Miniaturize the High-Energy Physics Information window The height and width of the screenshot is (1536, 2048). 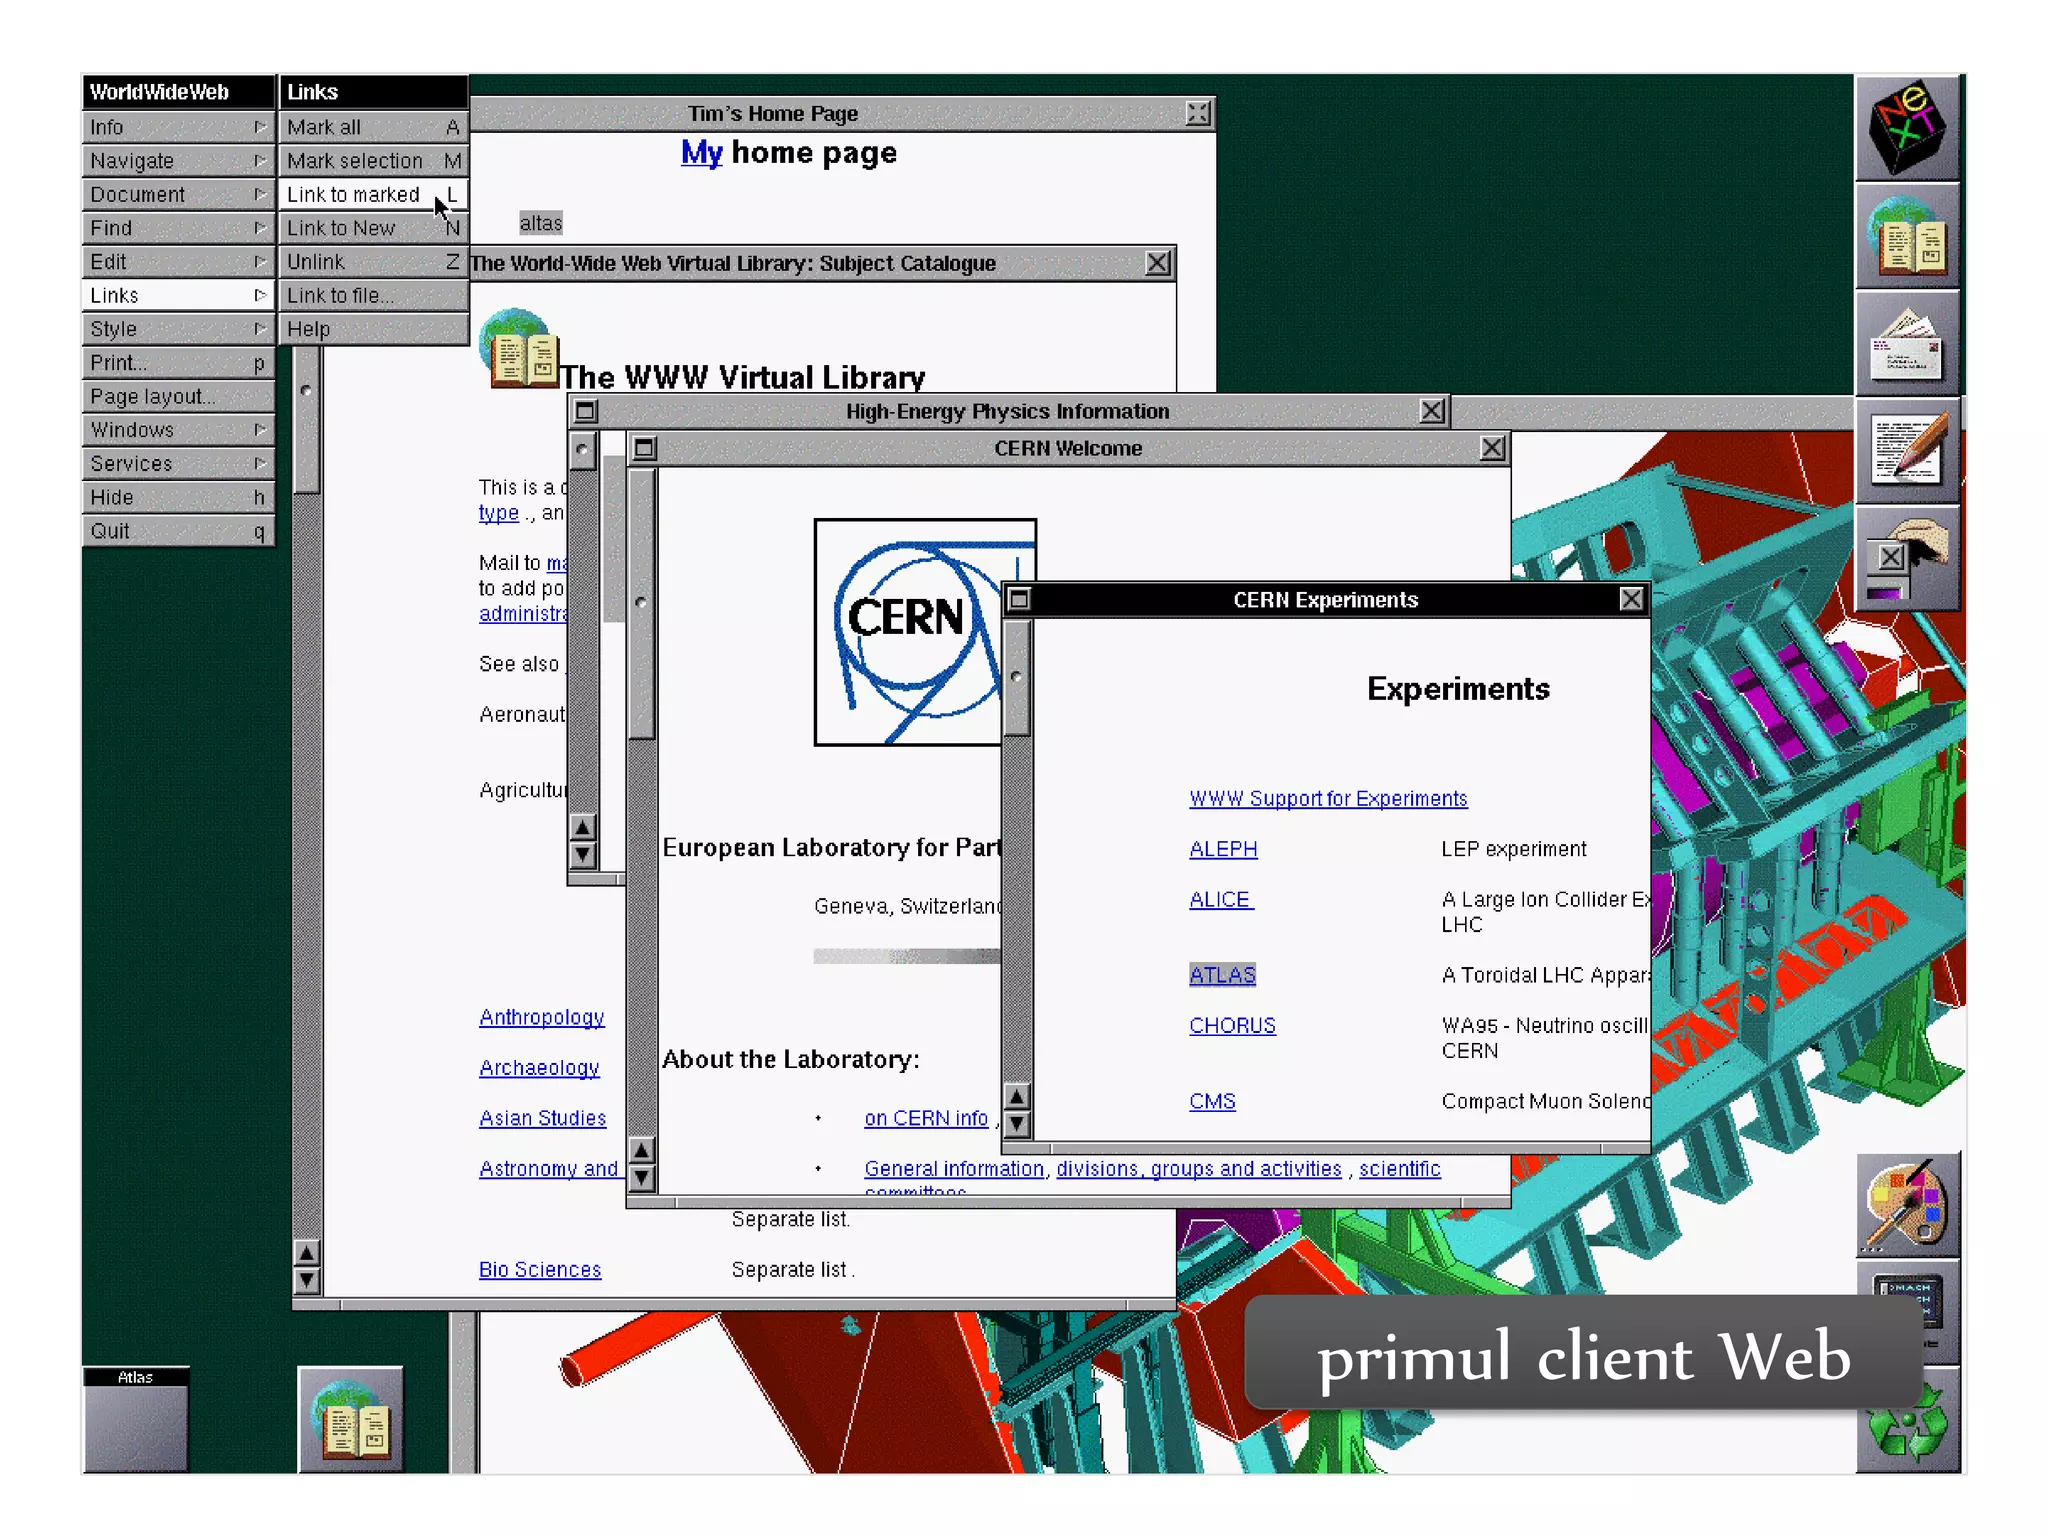pos(586,411)
